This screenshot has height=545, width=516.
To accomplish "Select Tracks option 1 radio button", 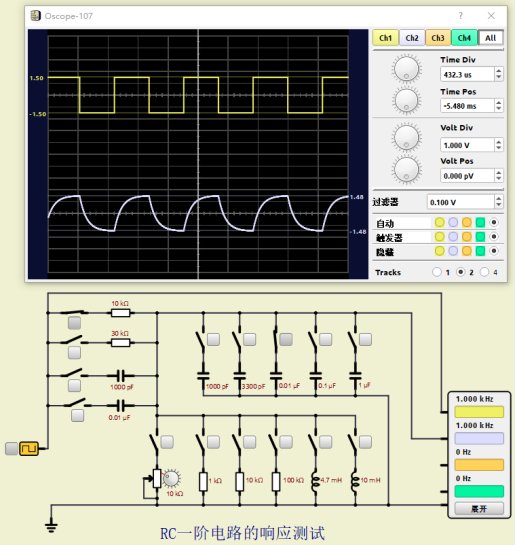I will pyautogui.click(x=436, y=272).
